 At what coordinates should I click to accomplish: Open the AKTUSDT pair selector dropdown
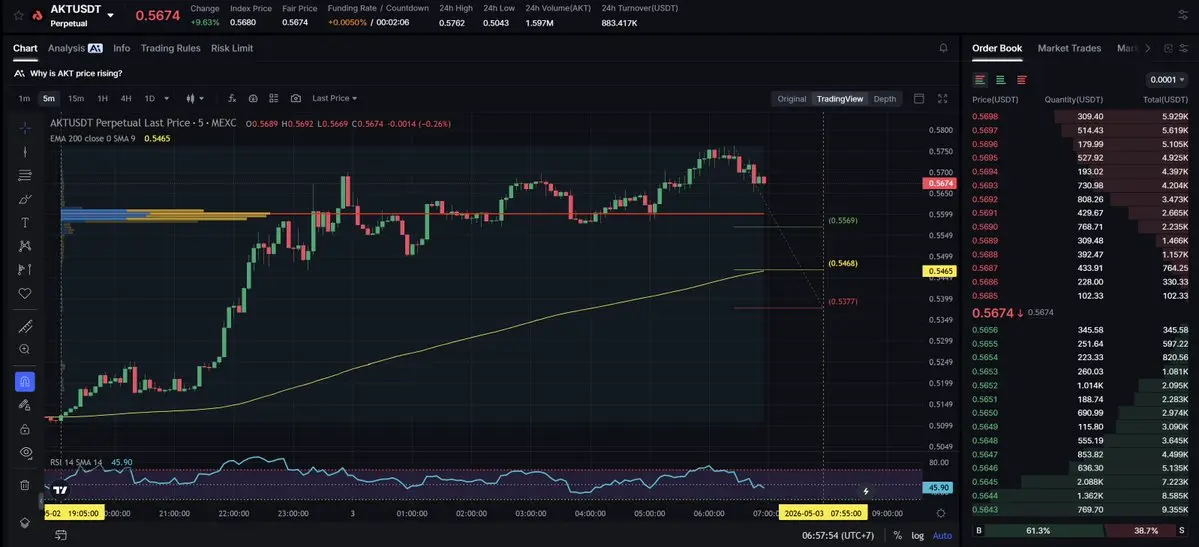tap(111, 15)
